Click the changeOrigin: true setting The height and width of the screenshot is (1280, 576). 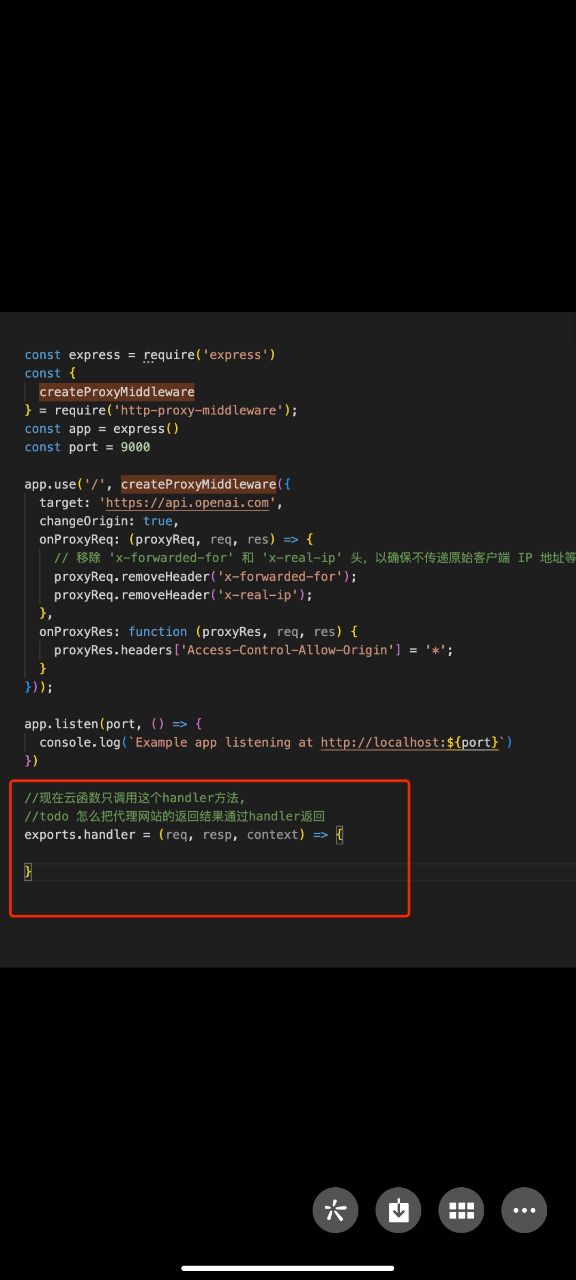click(x=109, y=521)
